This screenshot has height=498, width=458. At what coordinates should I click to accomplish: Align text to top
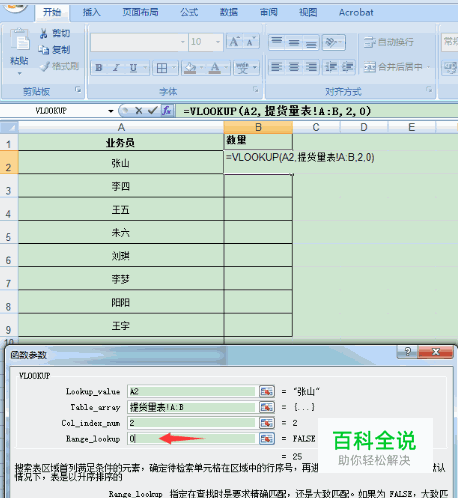coord(277,42)
